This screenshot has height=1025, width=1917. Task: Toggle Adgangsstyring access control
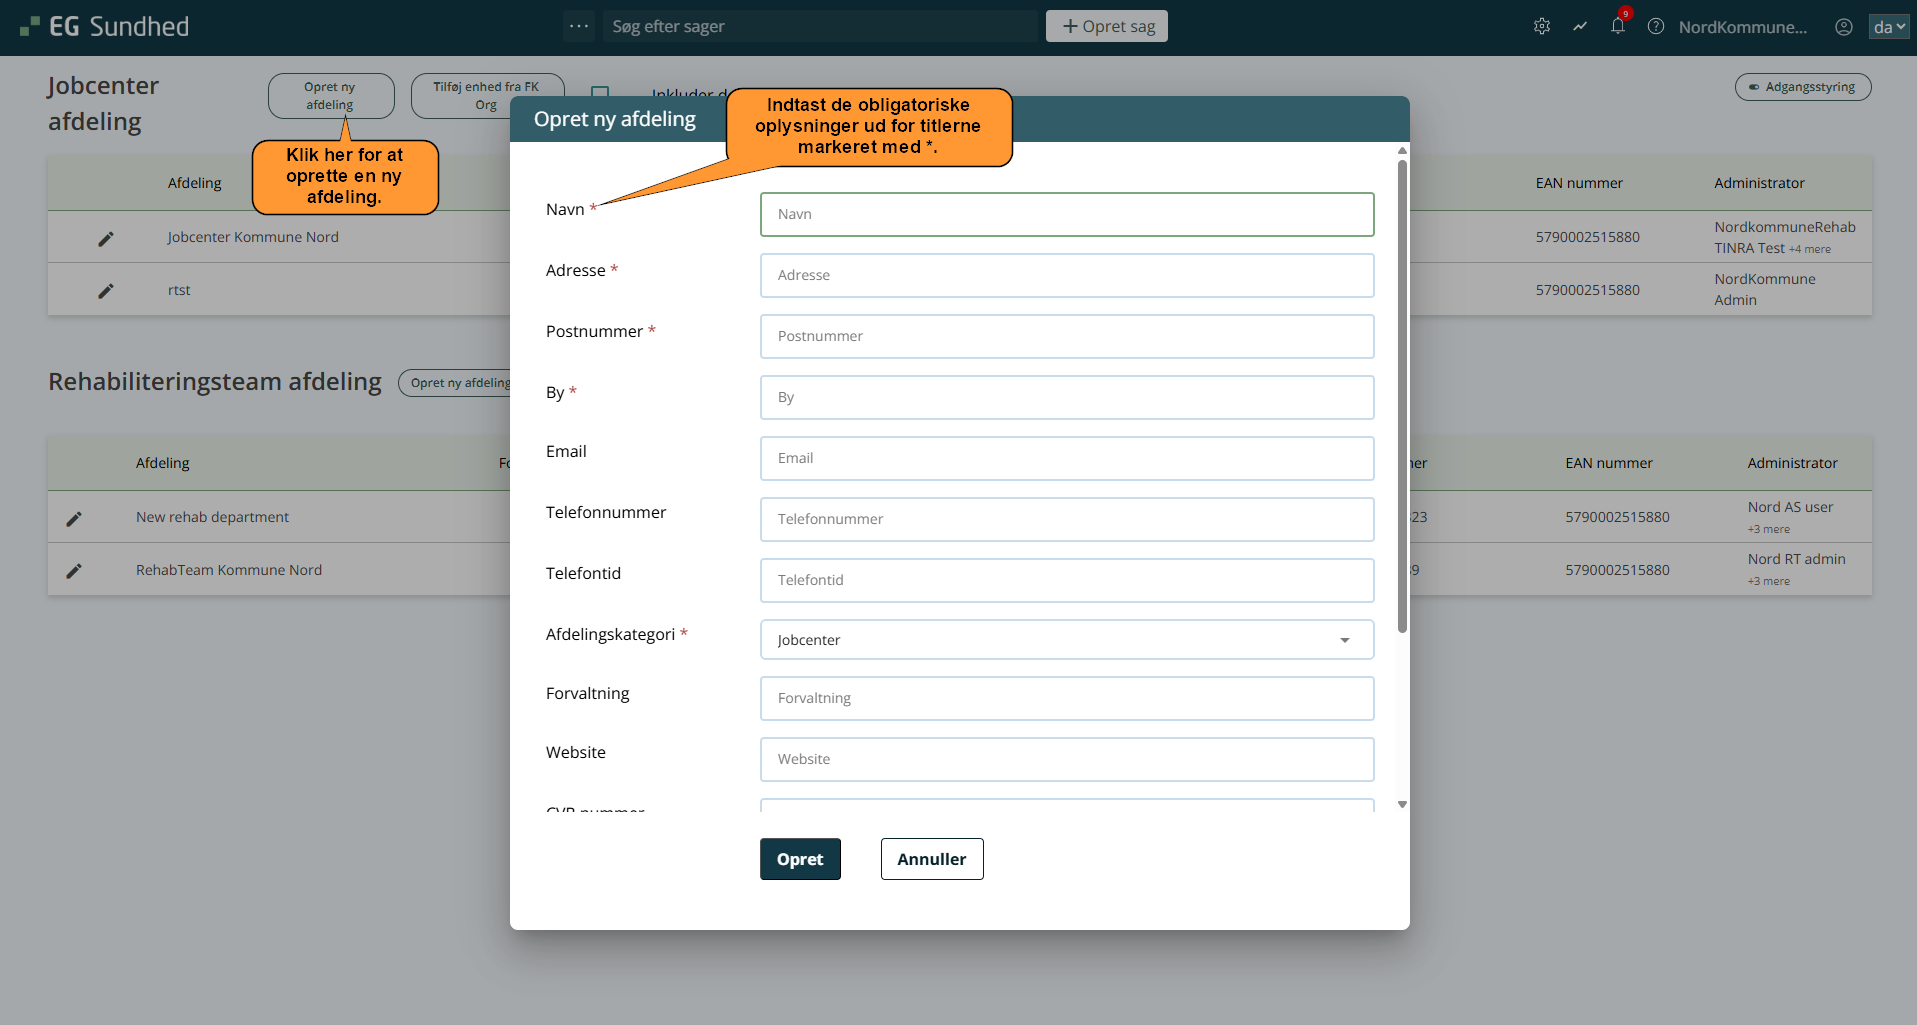pos(1802,87)
